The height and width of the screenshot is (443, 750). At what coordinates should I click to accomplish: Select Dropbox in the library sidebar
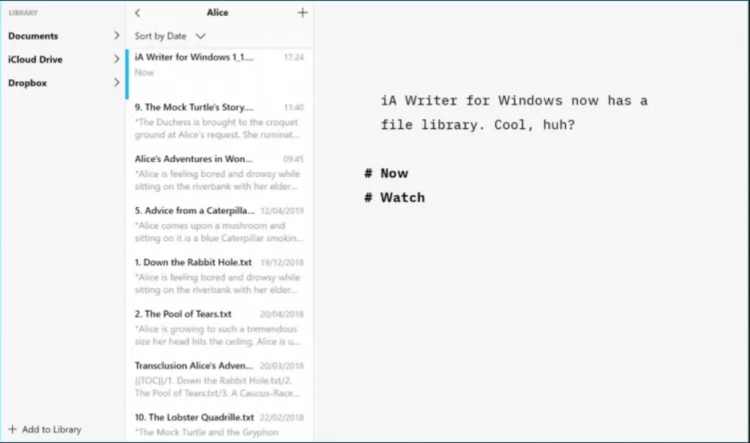coord(28,83)
